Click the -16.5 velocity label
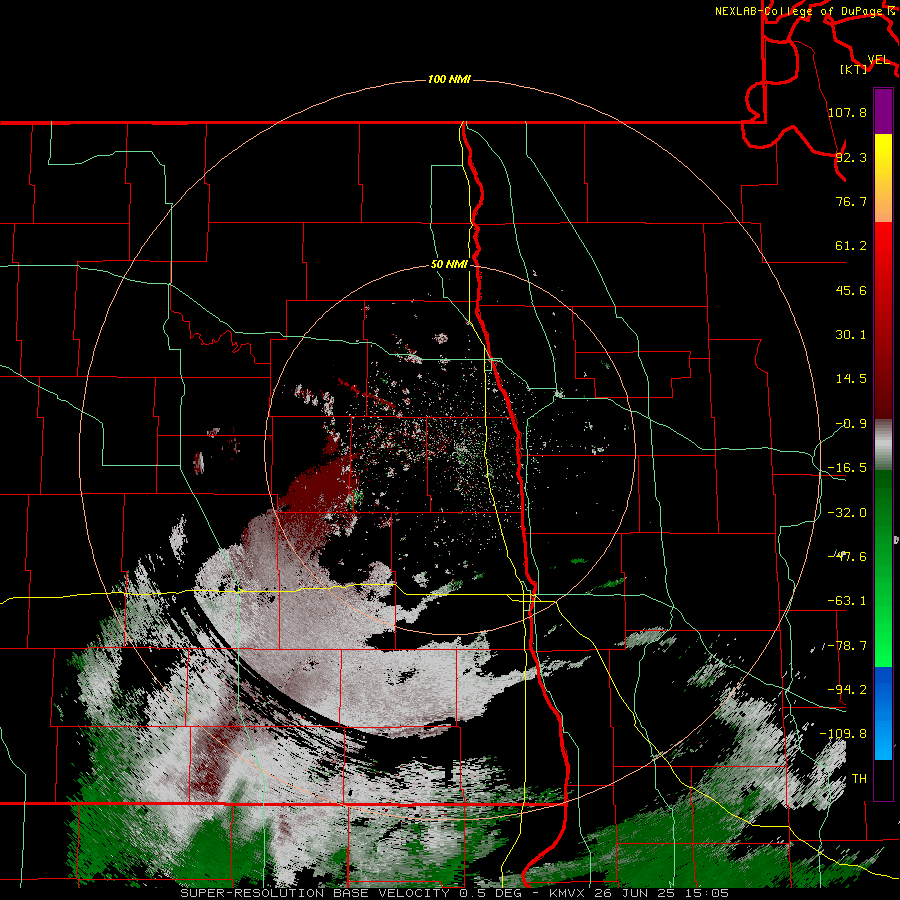The width and height of the screenshot is (900, 900). [847, 468]
